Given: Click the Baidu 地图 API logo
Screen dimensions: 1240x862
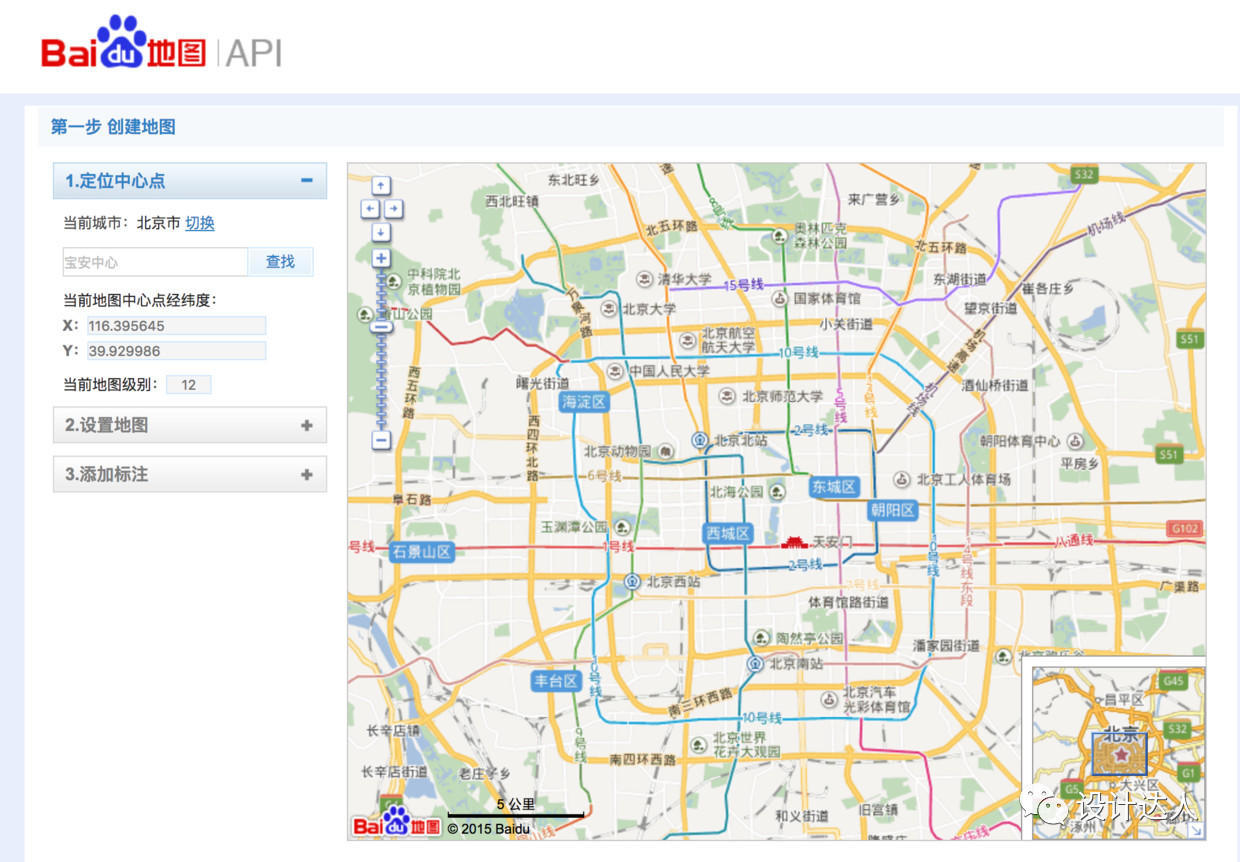Looking at the screenshot, I should click(160, 45).
